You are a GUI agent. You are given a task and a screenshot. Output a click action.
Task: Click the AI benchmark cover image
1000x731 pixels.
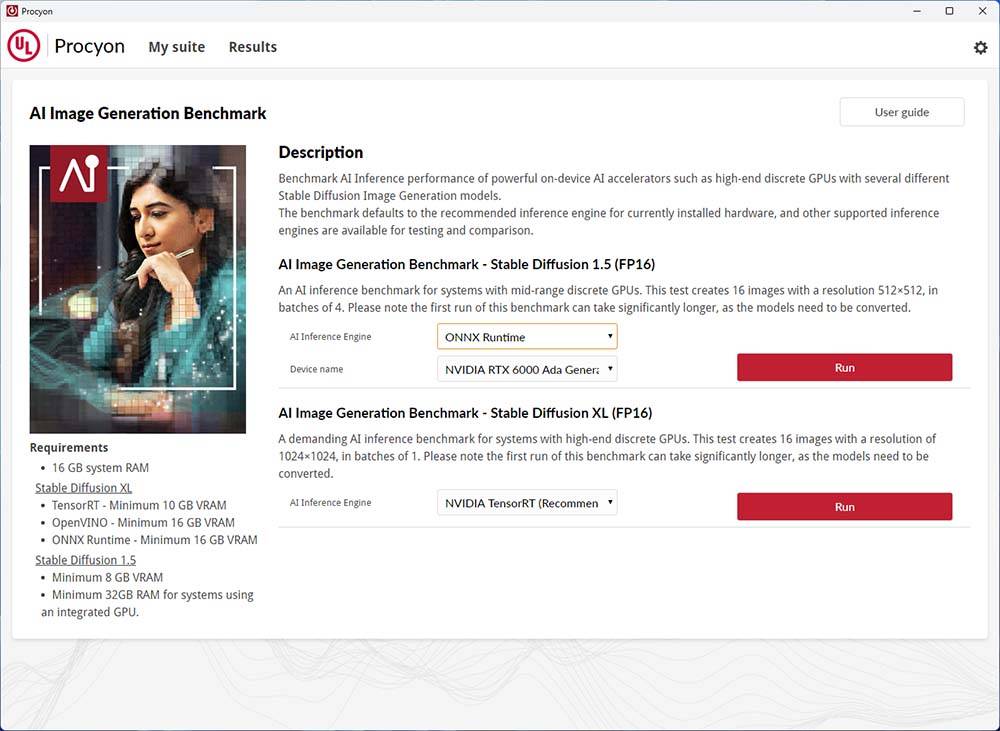[138, 289]
